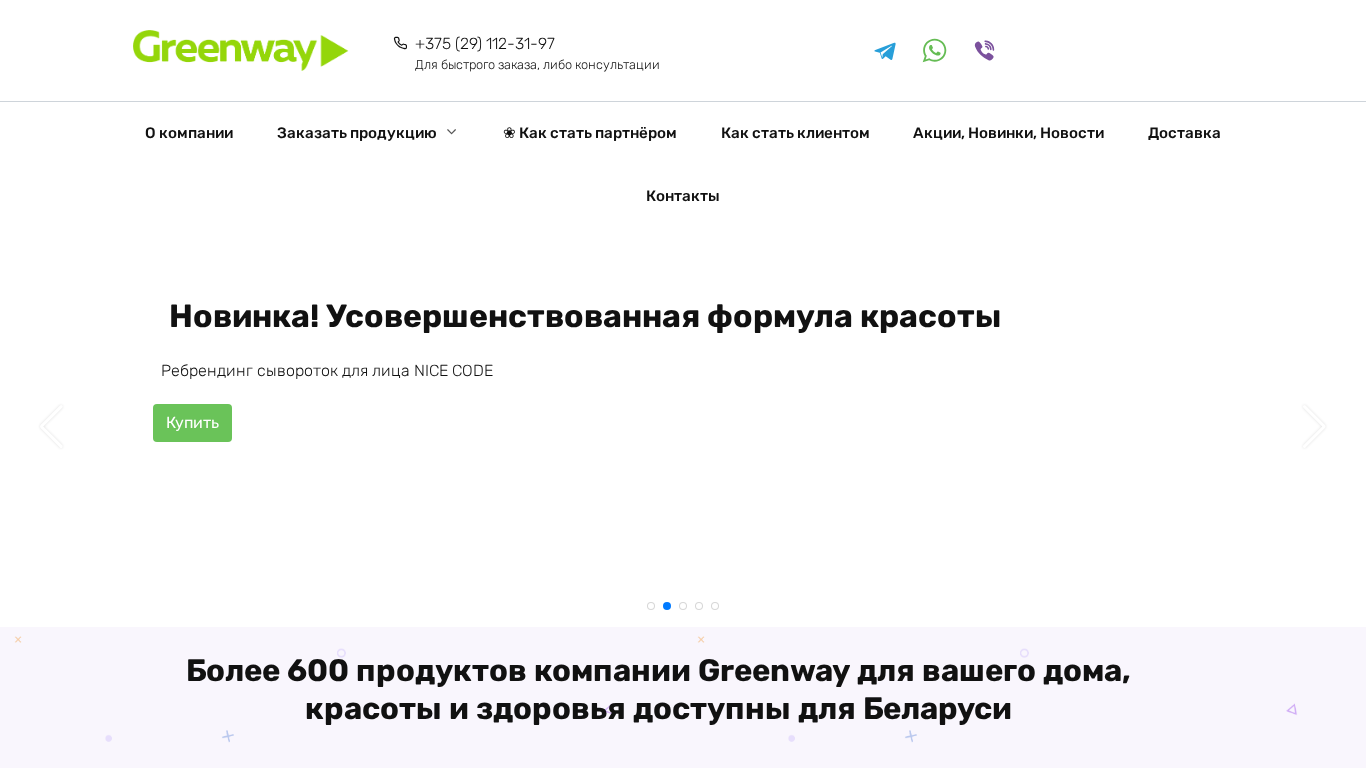
Task: Open the Viber contact icon
Action: click(x=984, y=51)
